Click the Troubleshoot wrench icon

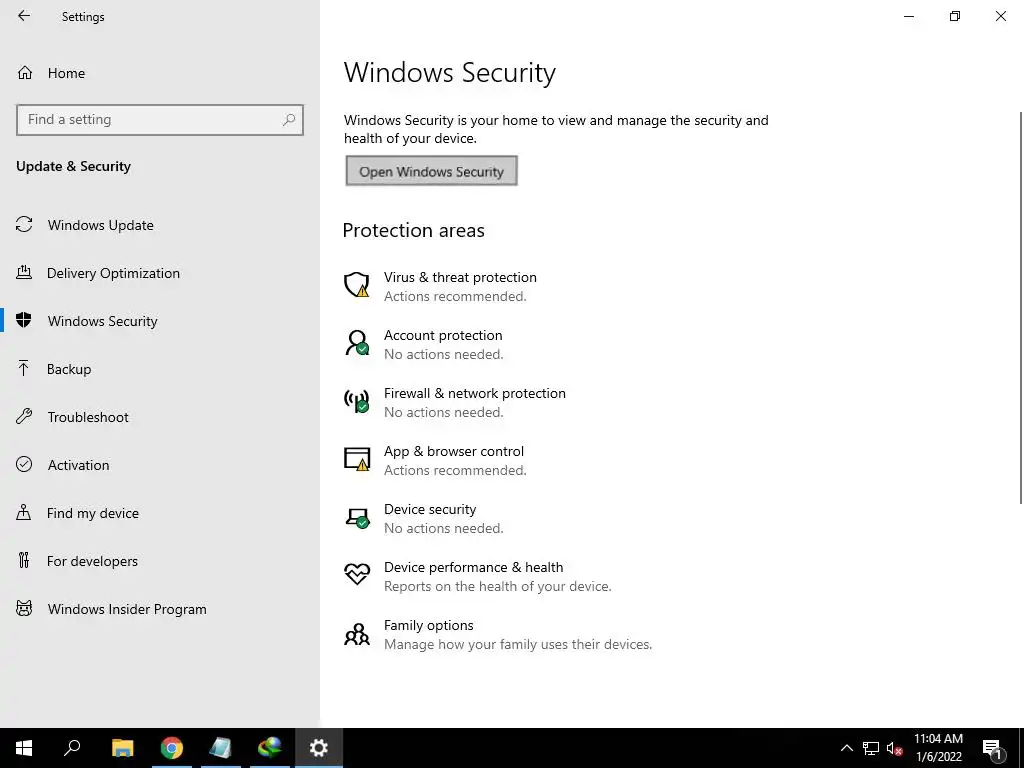click(24, 416)
